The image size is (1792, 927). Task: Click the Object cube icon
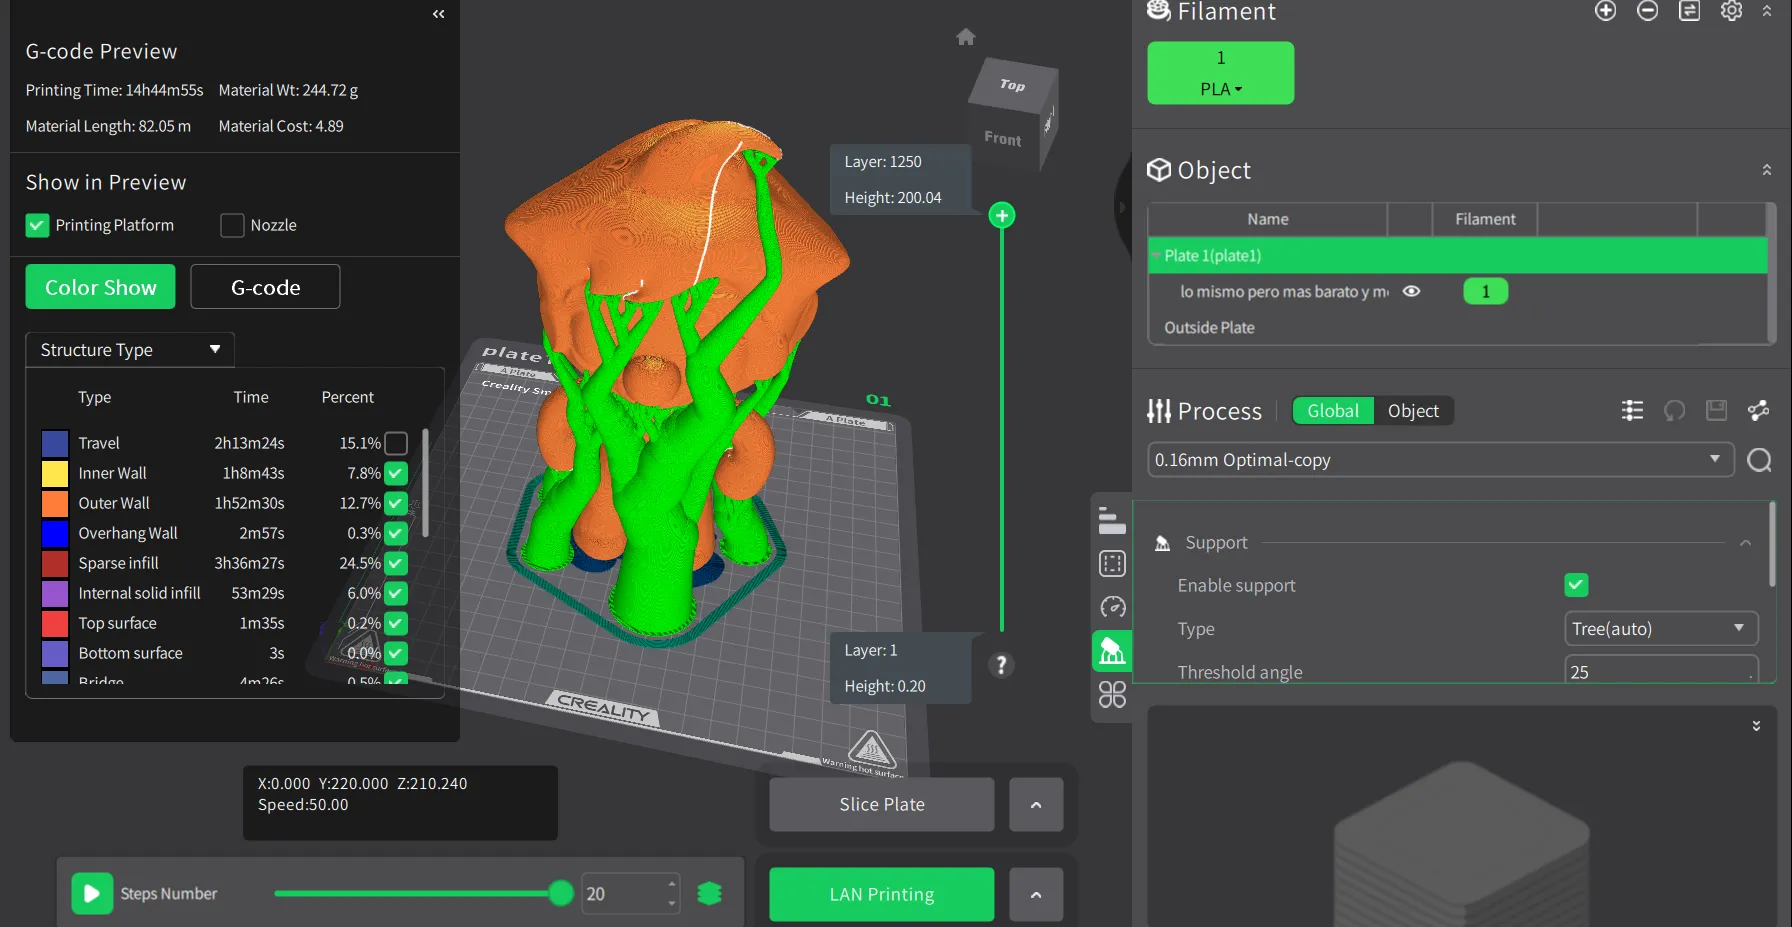pyautogui.click(x=1159, y=170)
